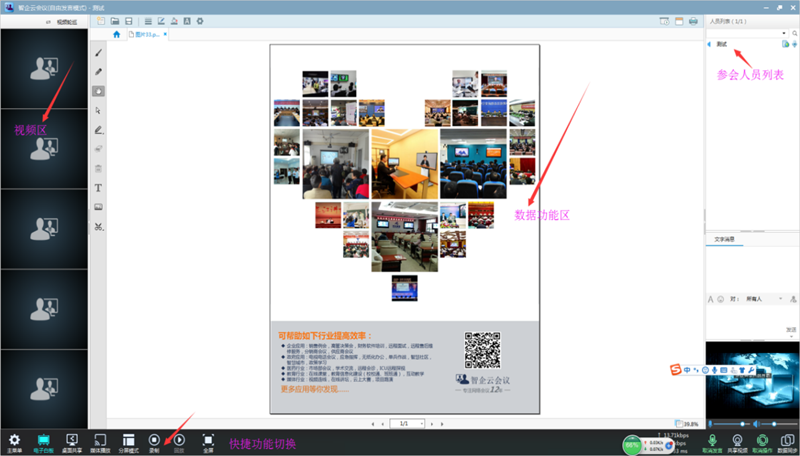Click 数据同步 data sync icon
Viewport: 800px width, 456px height.
pyautogui.click(x=787, y=443)
